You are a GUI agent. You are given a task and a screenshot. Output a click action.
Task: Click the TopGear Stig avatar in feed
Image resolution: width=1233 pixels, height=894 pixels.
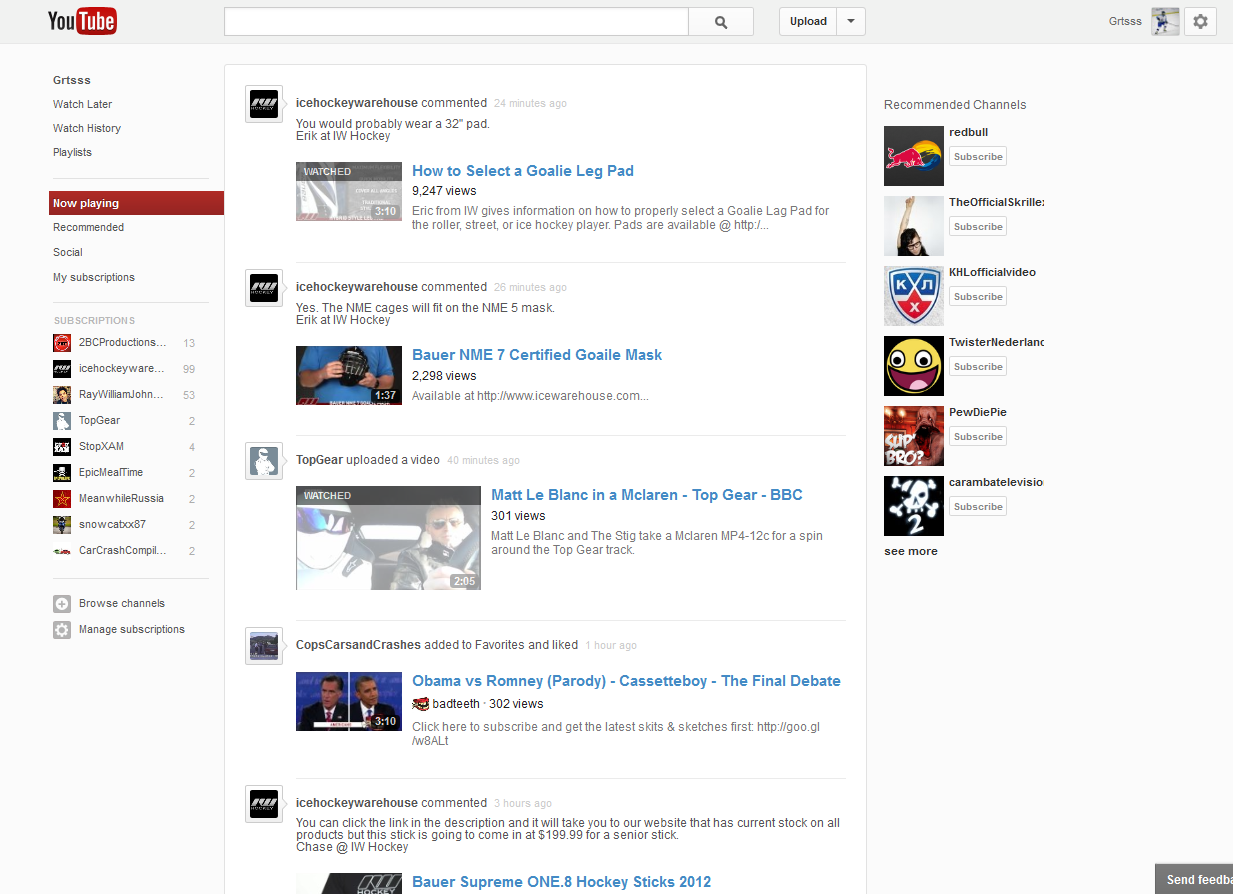coord(264,462)
